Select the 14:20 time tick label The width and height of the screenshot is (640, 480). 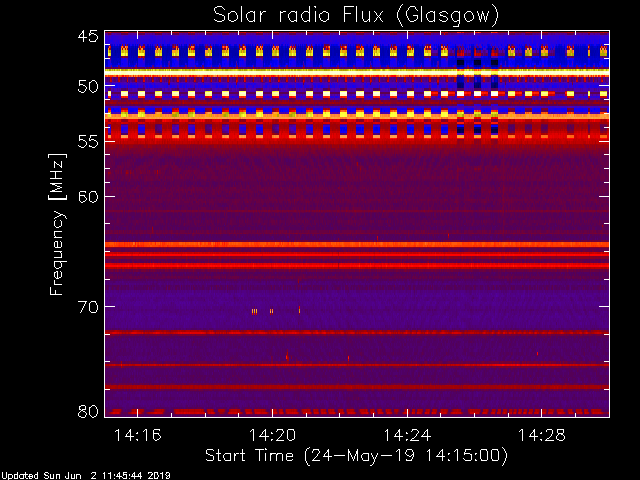coord(272,435)
